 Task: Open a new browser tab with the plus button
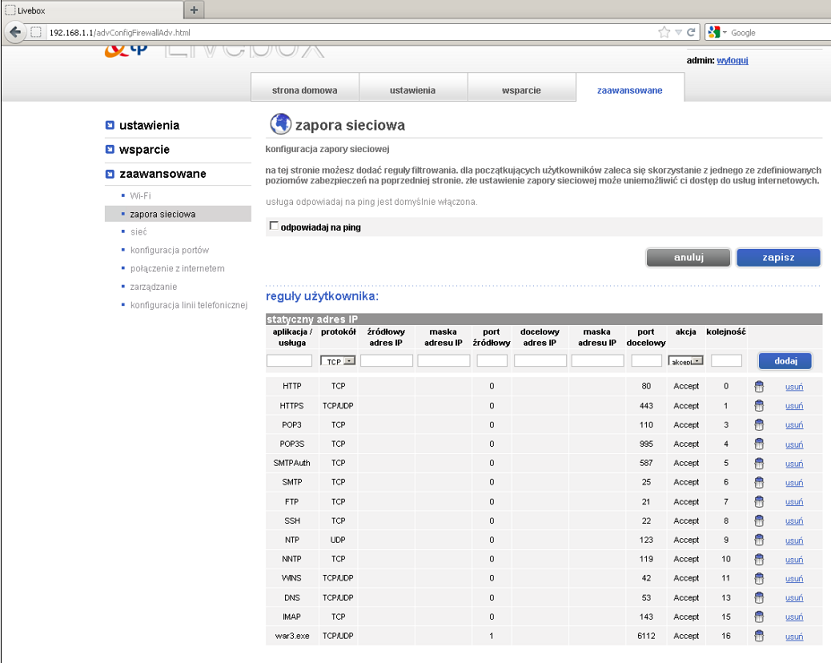click(x=194, y=10)
